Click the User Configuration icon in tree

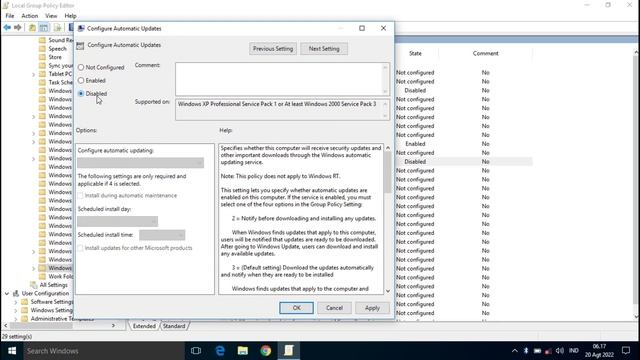point(16,293)
